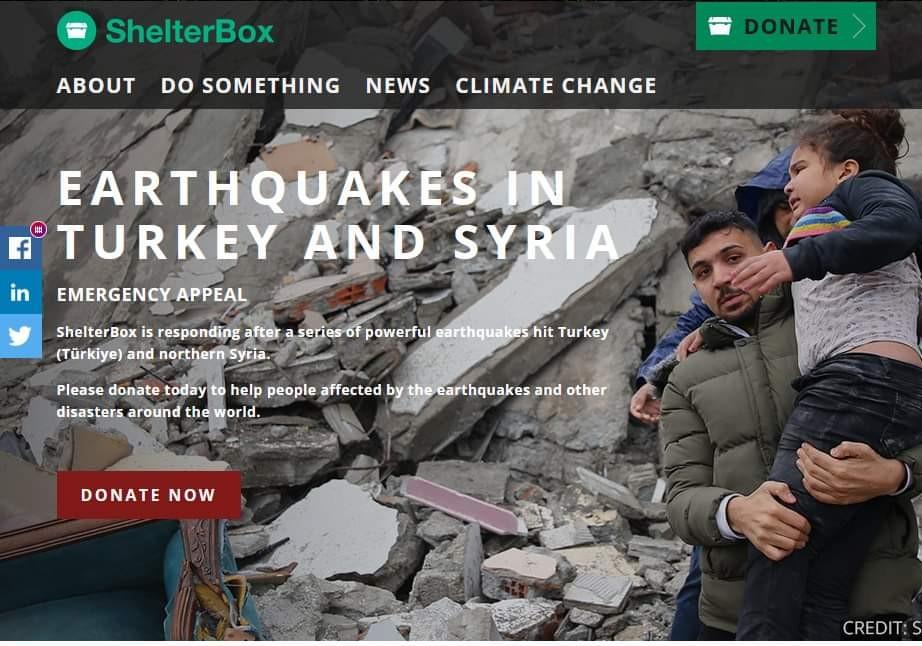This screenshot has width=922, height=646.
Task: Share the page via the LinkedIn icon
Action: (20, 292)
